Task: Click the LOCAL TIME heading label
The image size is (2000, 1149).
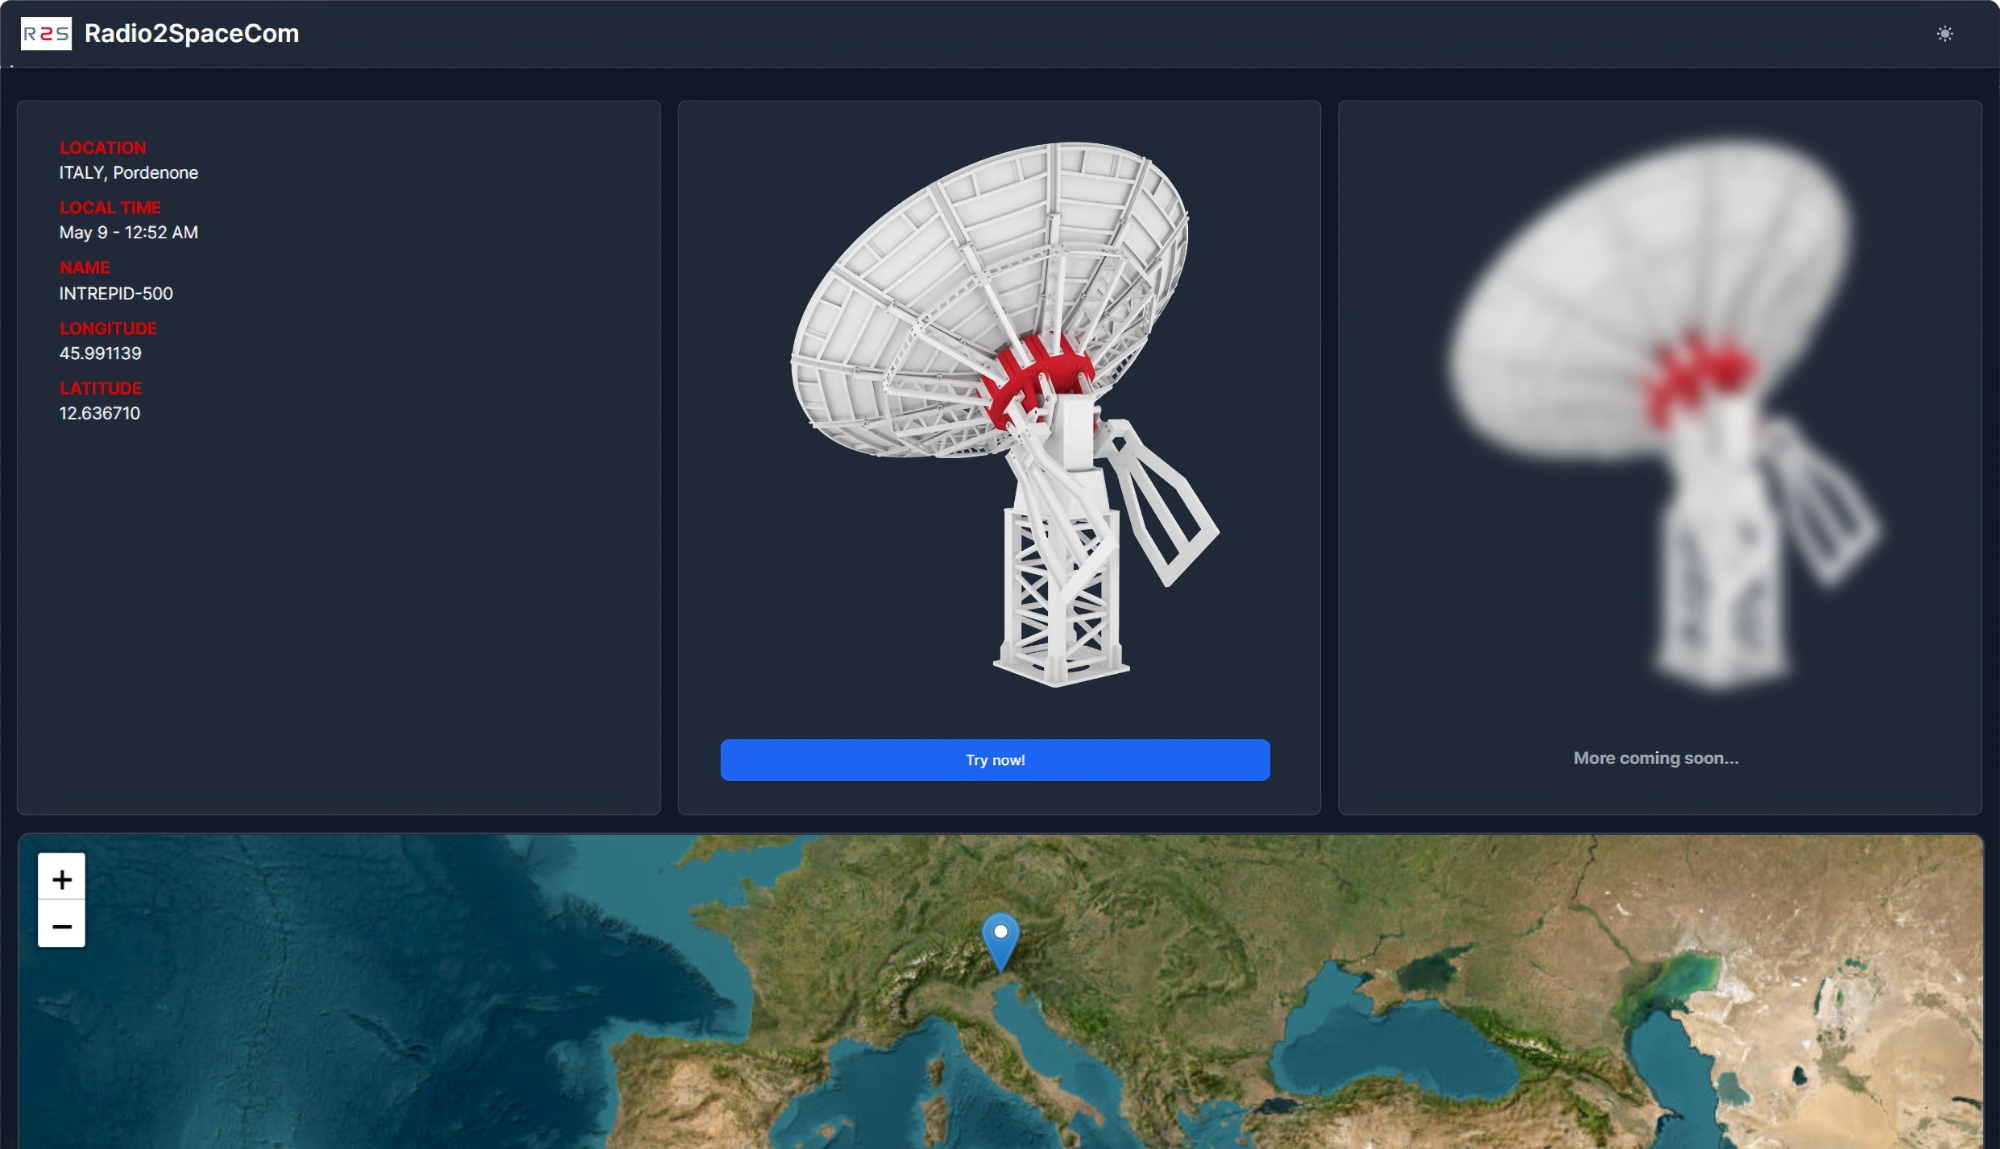Action: point(109,208)
